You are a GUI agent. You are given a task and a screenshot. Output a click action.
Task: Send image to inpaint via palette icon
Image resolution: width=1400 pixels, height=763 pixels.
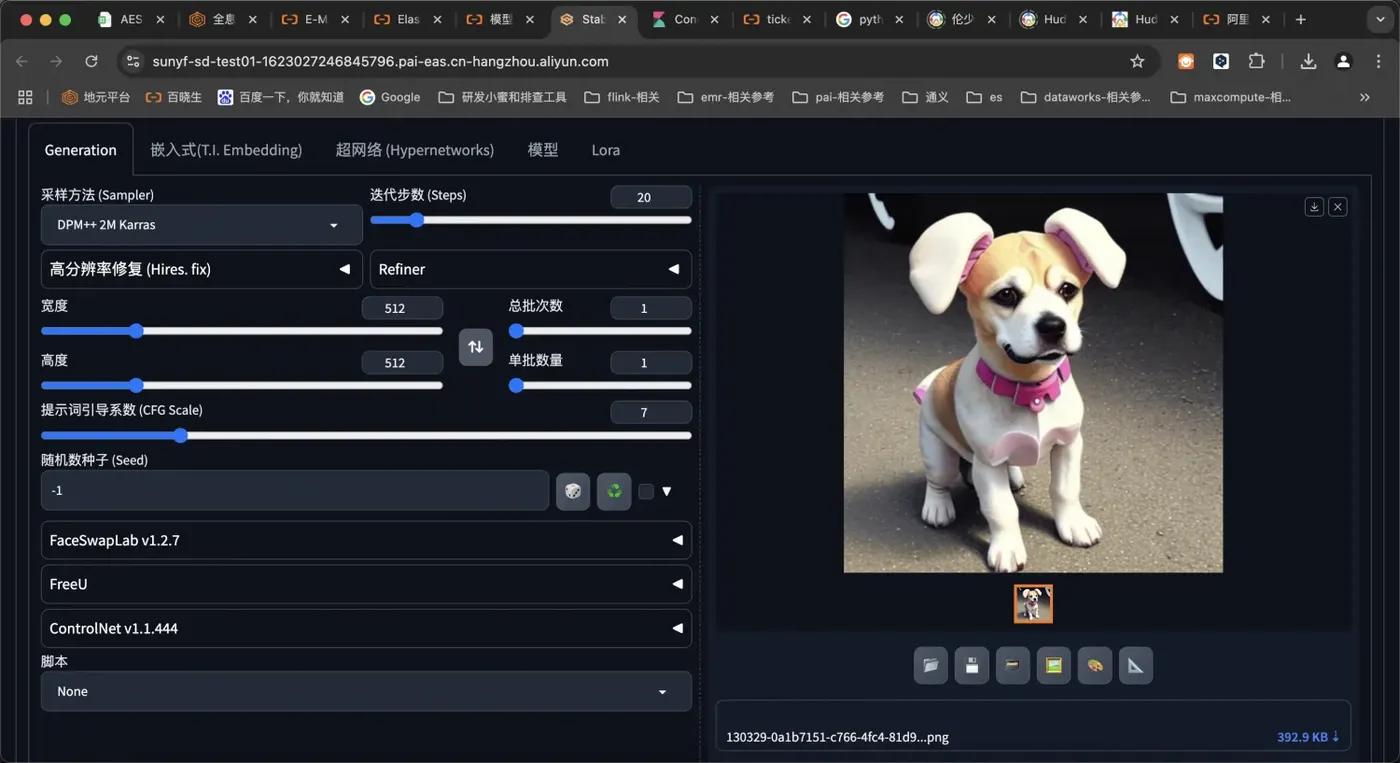1094,665
